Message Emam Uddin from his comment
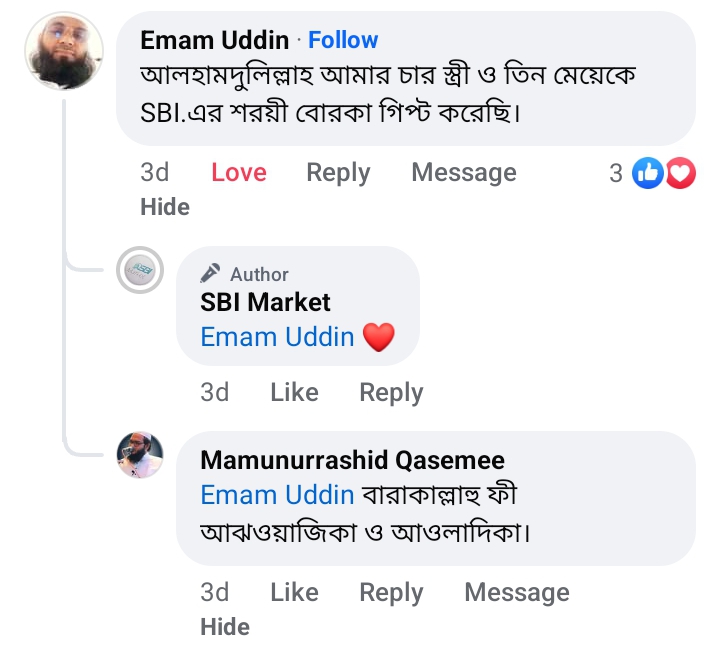Screen dimensions: 720x653 pyautogui.click(x=464, y=173)
